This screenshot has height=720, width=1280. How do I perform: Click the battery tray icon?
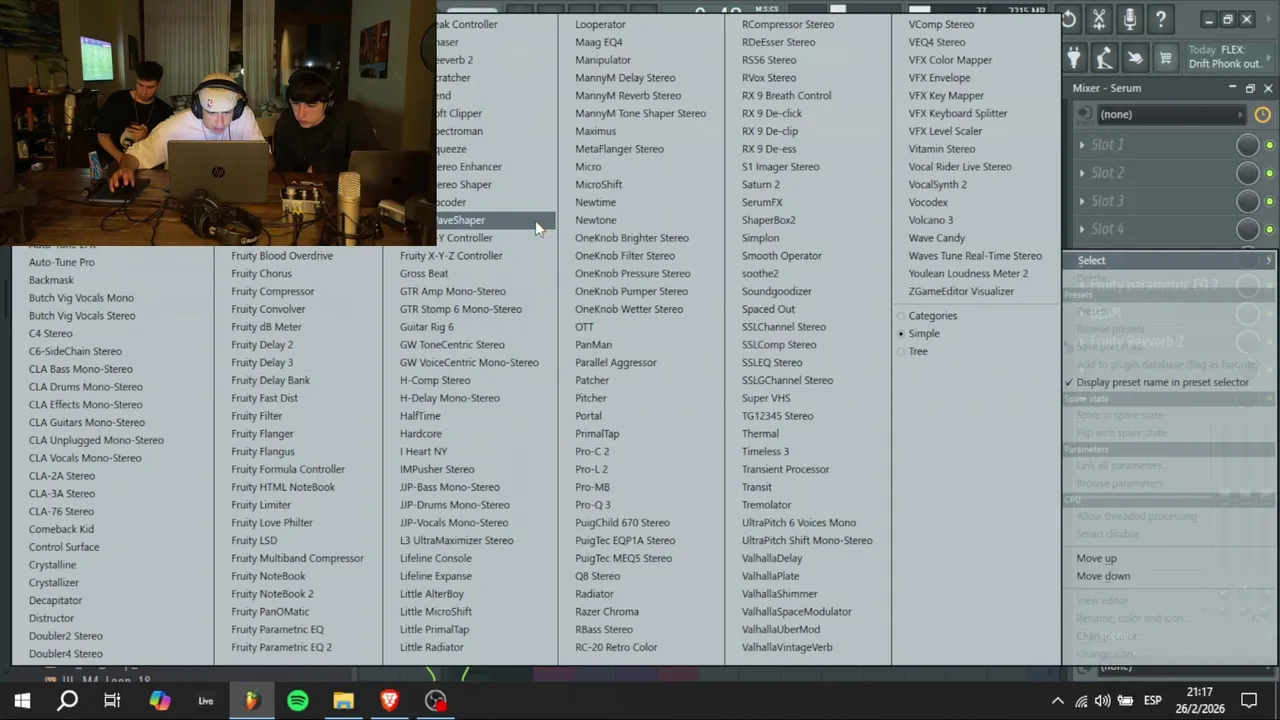(x=1125, y=701)
